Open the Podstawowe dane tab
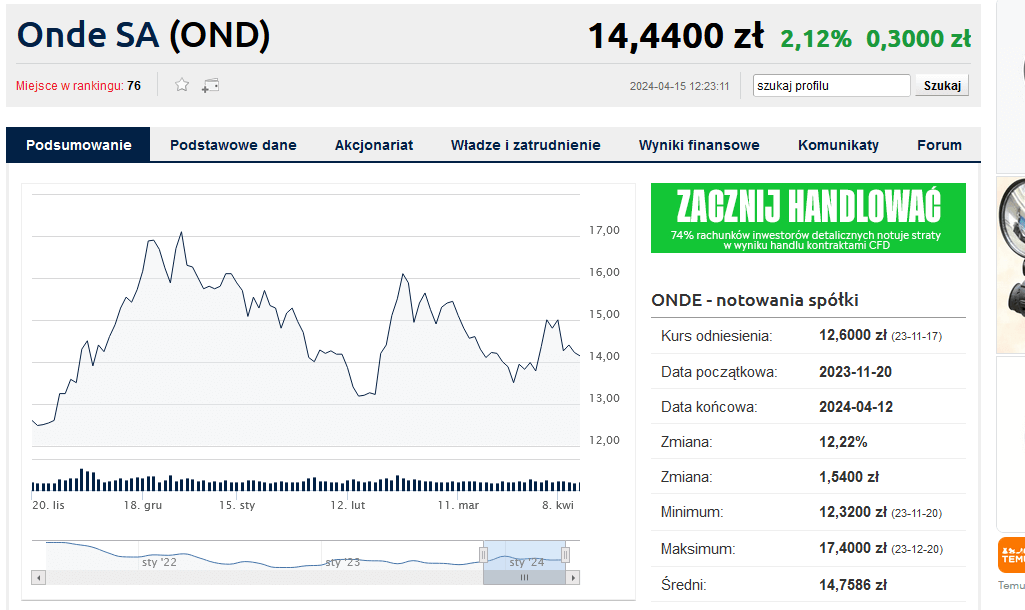 (x=233, y=145)
